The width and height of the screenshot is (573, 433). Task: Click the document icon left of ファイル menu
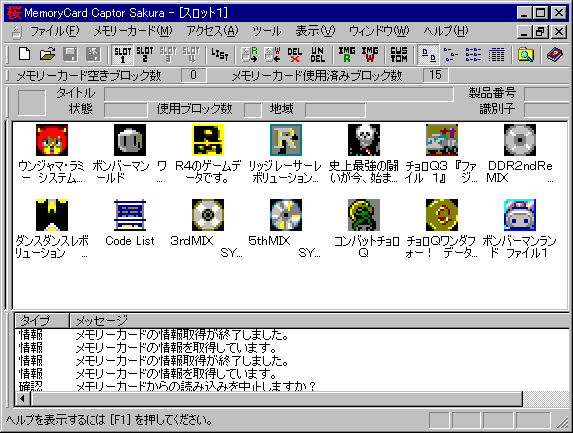point(16,32)
